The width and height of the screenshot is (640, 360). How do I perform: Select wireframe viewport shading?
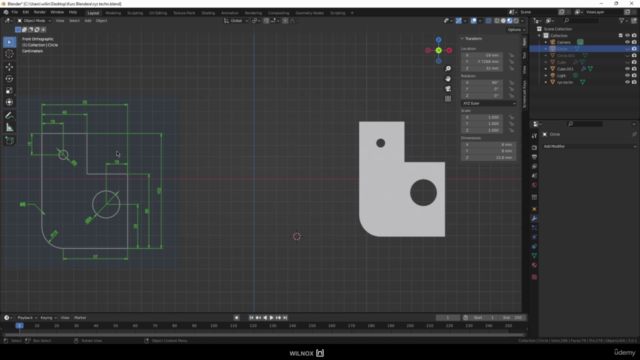coord(497,21)
